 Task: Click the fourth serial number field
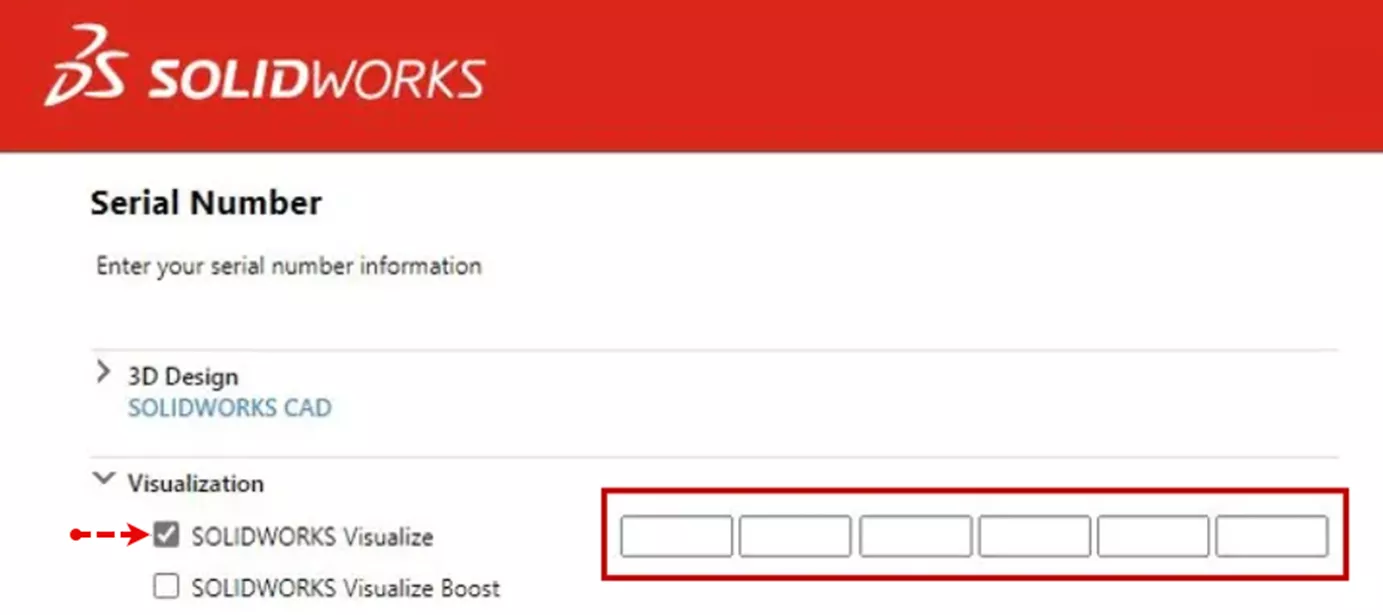pyautogui.click(x=1034, y=536)
